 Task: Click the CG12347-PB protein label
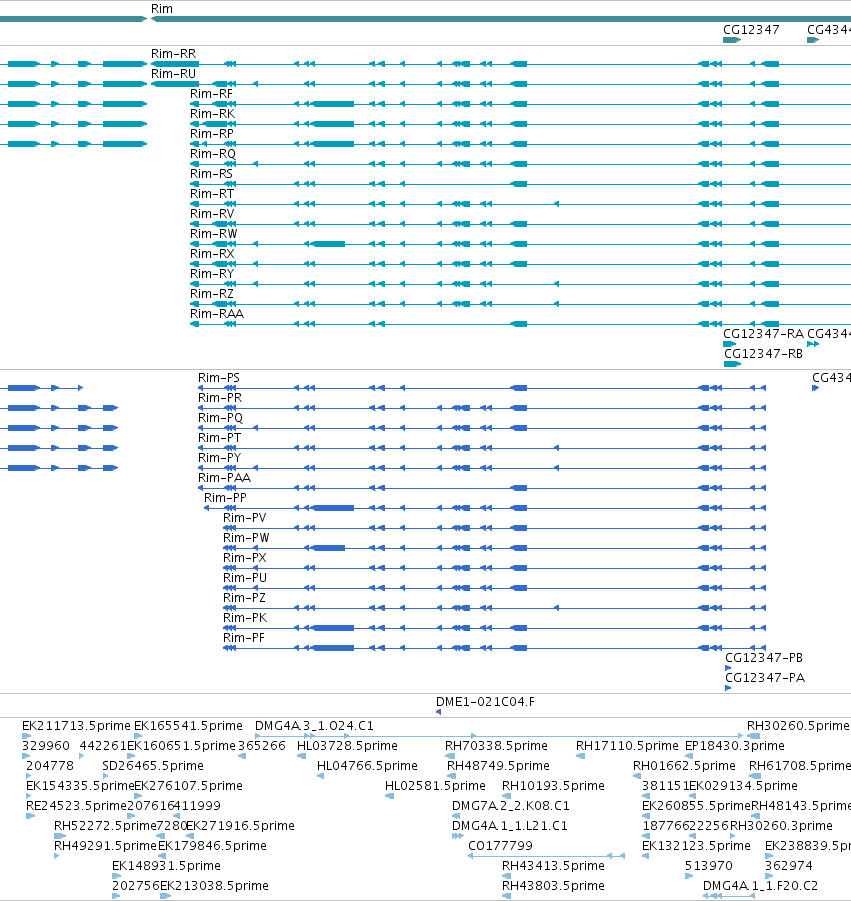tap(764, 658)
